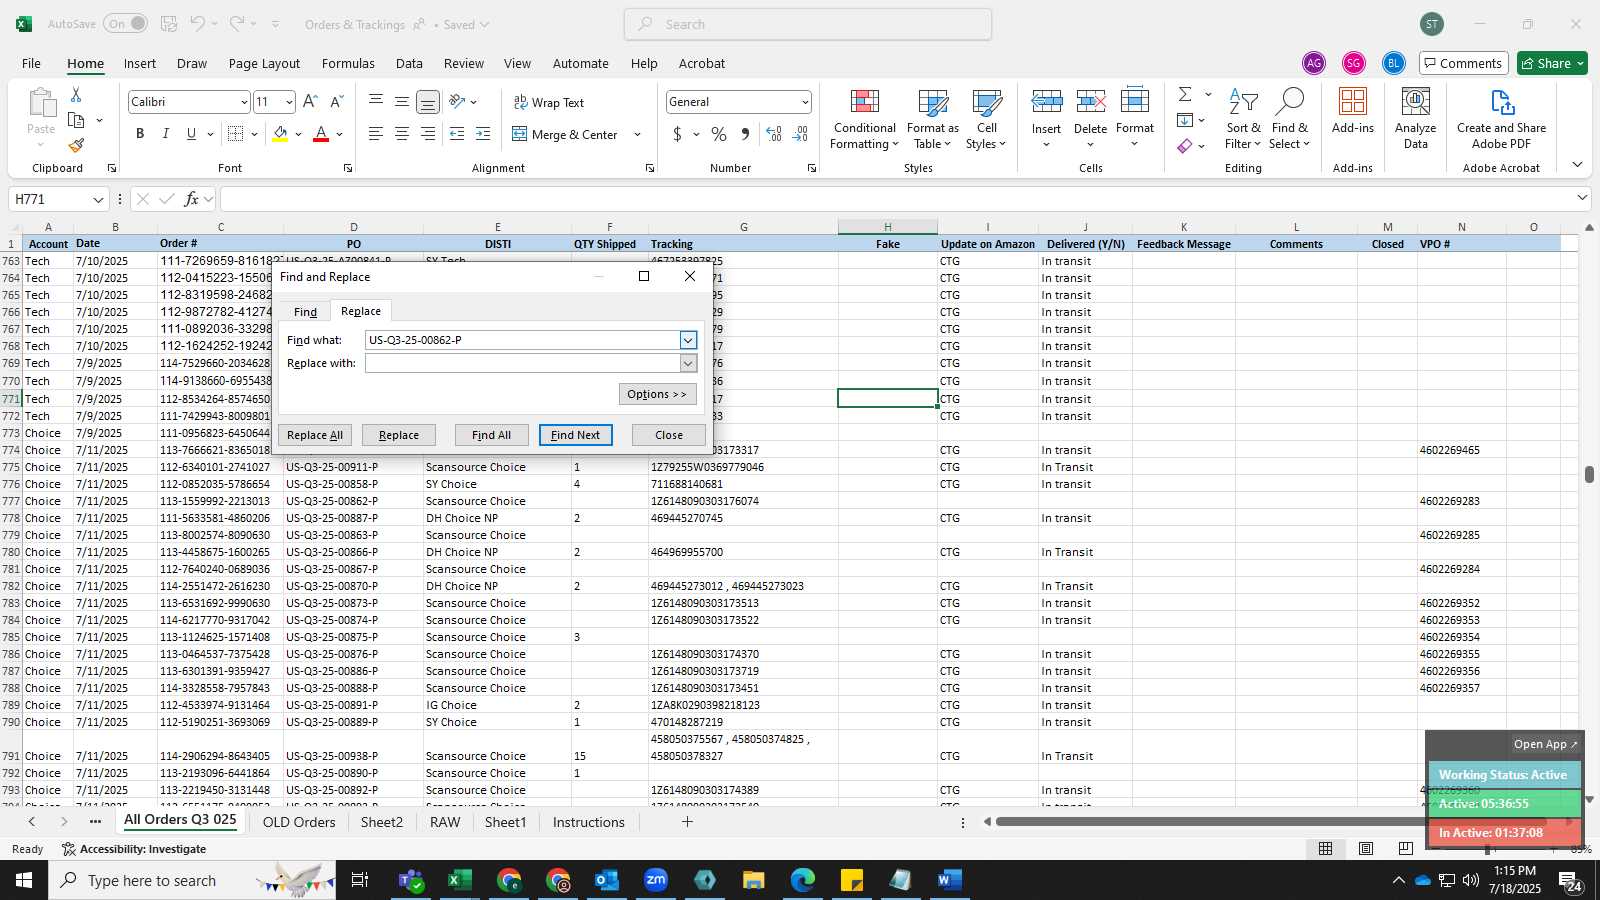The height and width of the screenshot is (900, 1600).
Task: Apply the red Font Color
Action: pos(321,134)
